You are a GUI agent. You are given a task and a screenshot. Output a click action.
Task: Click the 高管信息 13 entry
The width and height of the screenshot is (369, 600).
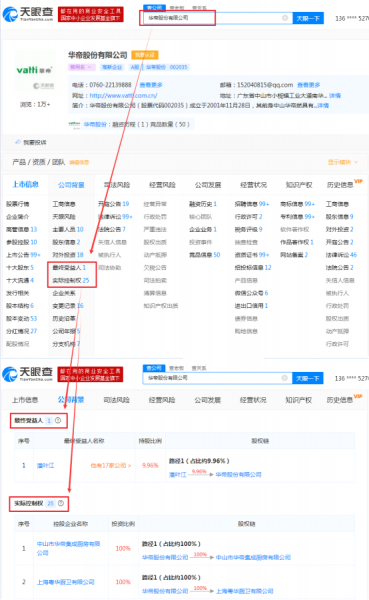pyautogui.click(x=21, y=230)
